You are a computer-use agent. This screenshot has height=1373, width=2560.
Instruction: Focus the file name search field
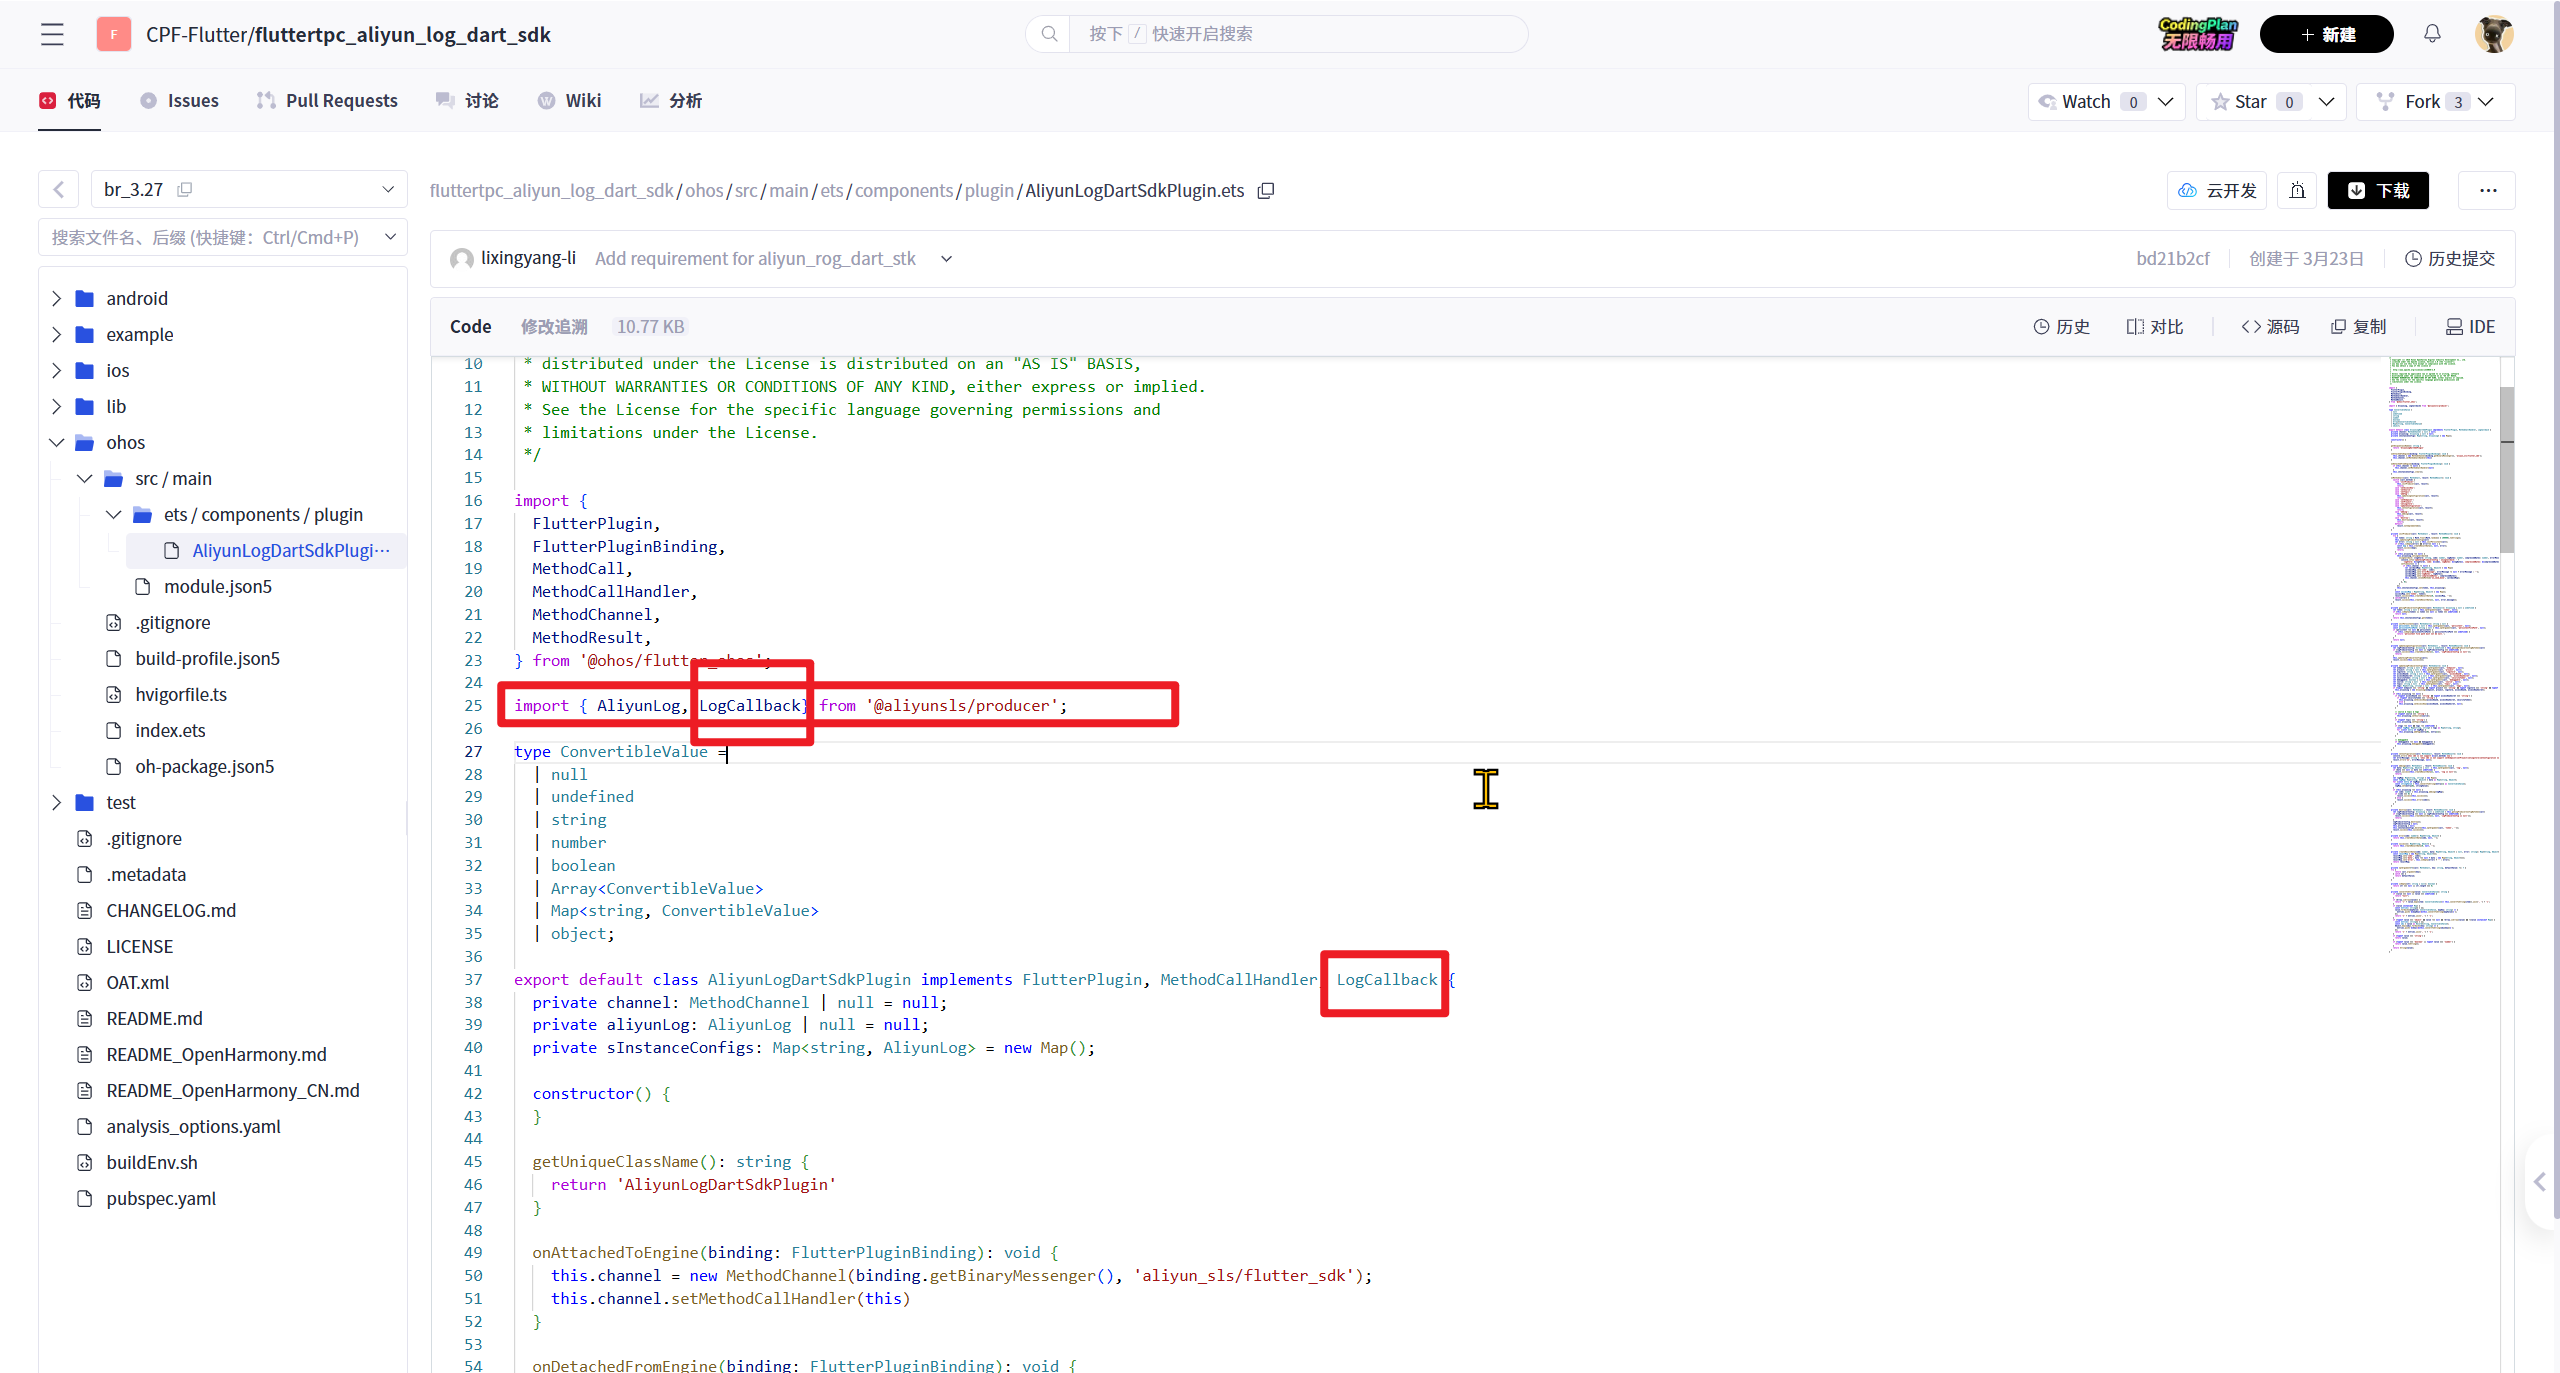point(205,237)
